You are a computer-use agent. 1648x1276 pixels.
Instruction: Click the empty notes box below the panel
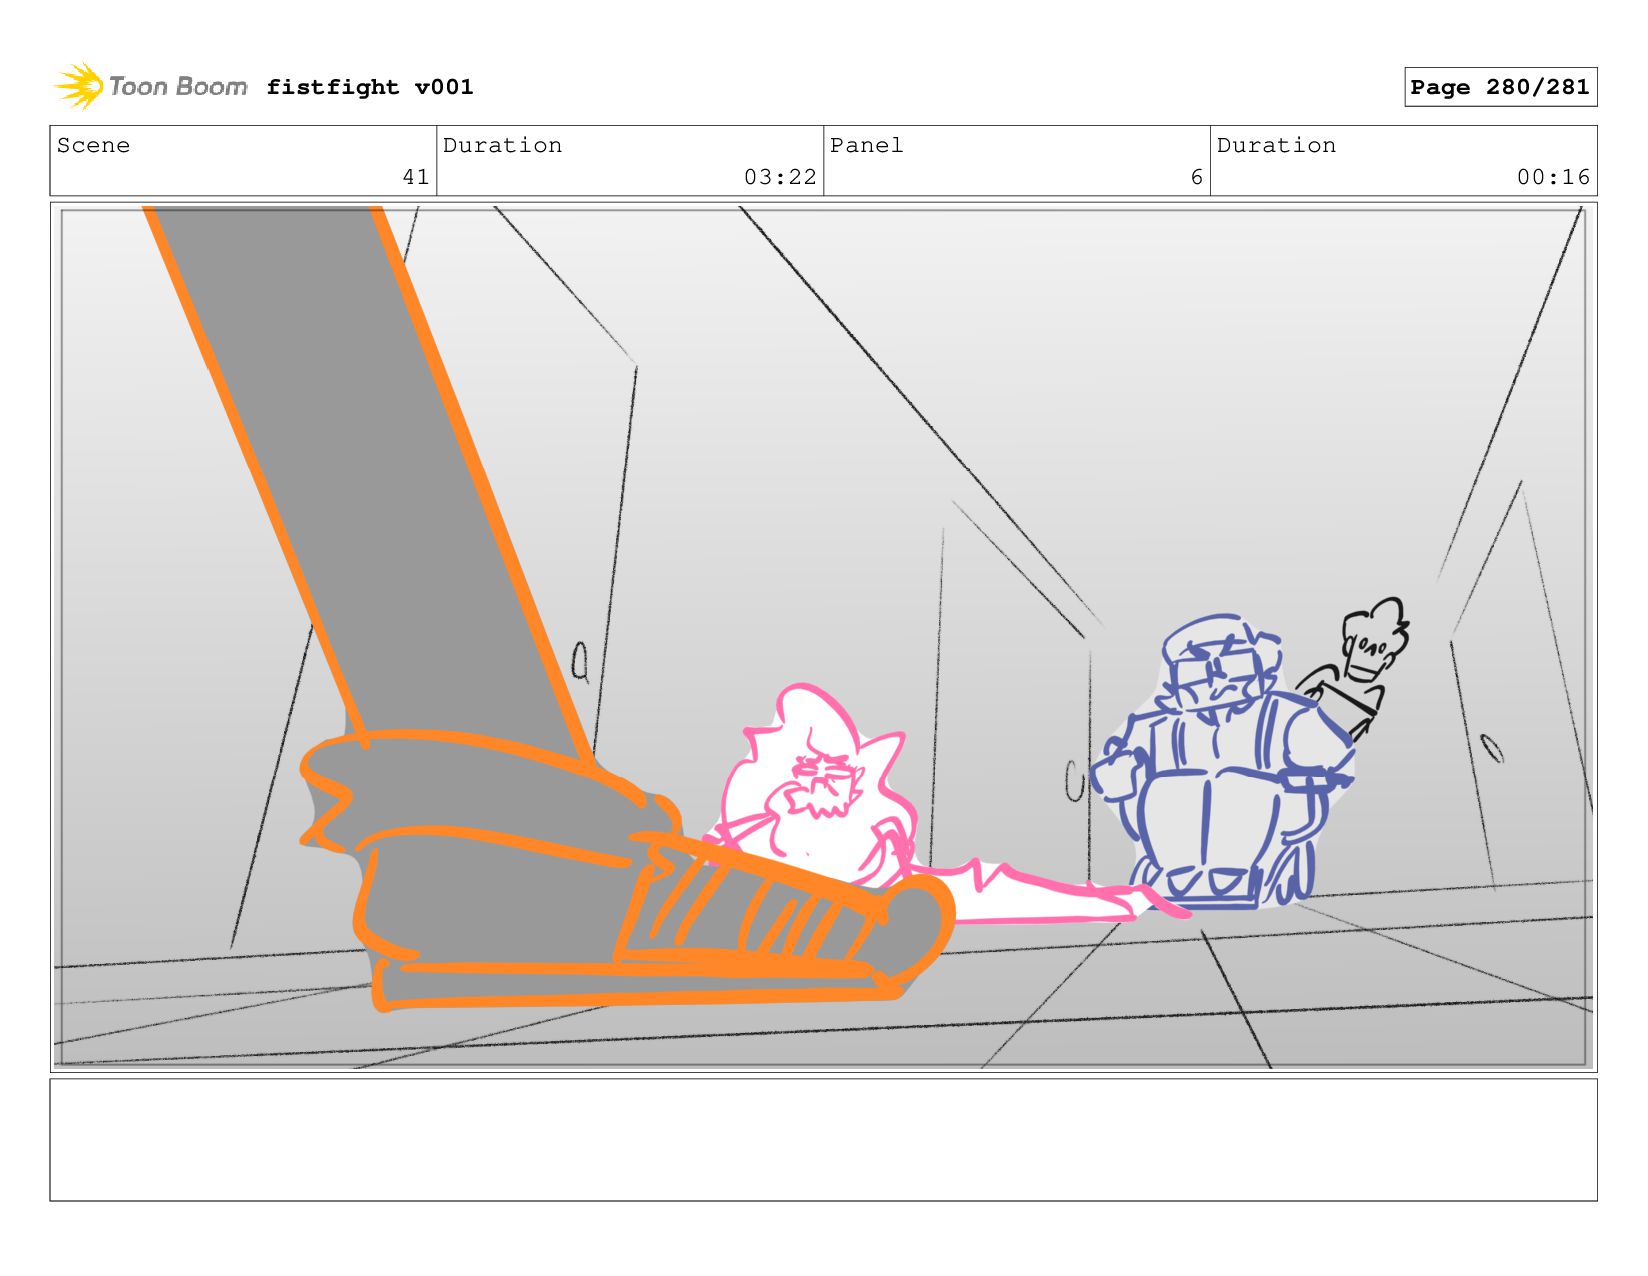(824, 1139)
